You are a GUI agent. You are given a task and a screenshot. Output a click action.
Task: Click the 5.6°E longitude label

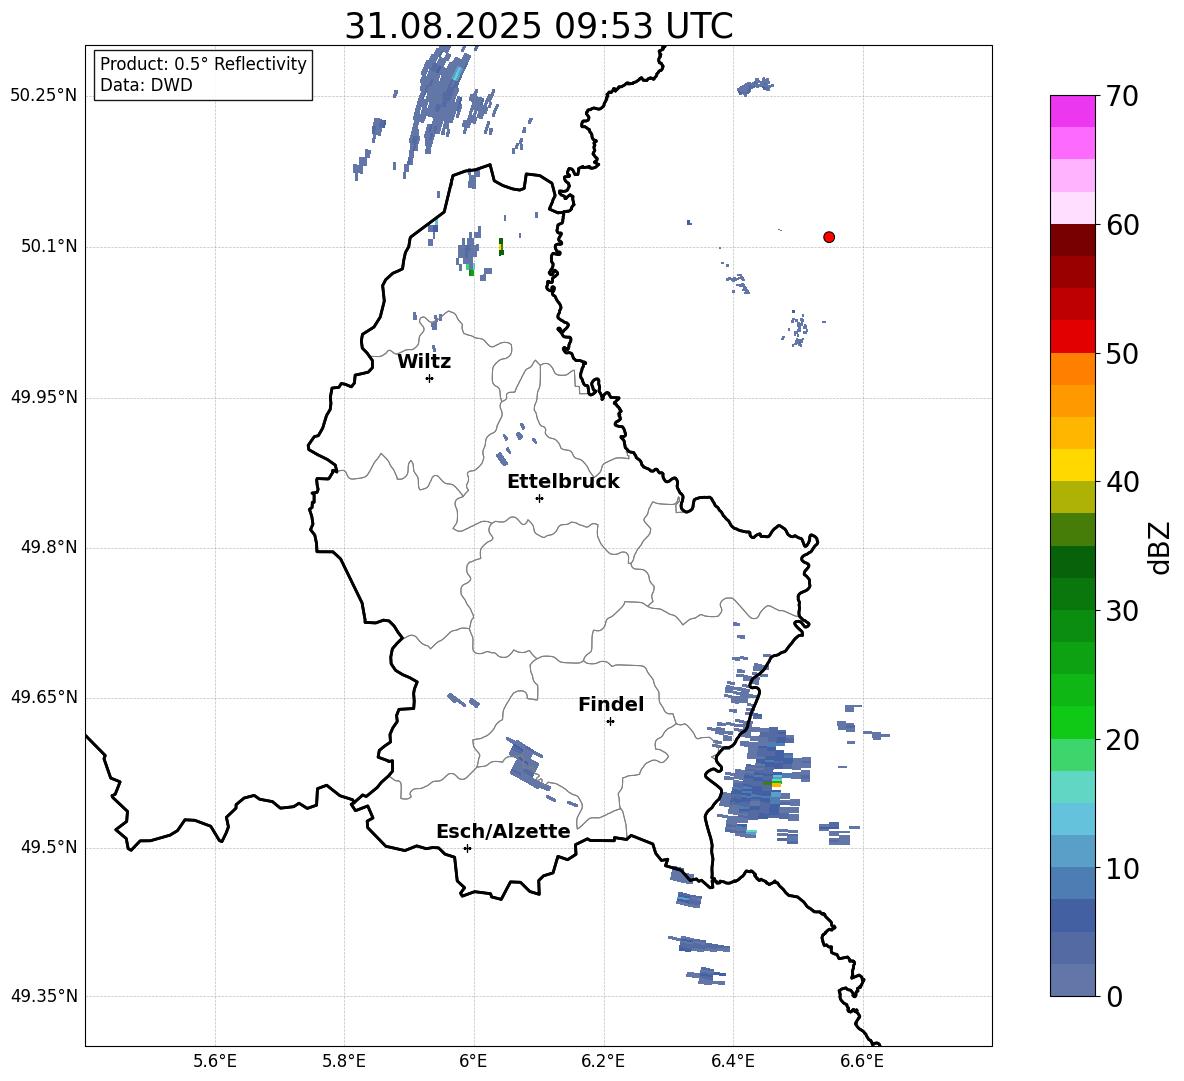coord(215,1061)
